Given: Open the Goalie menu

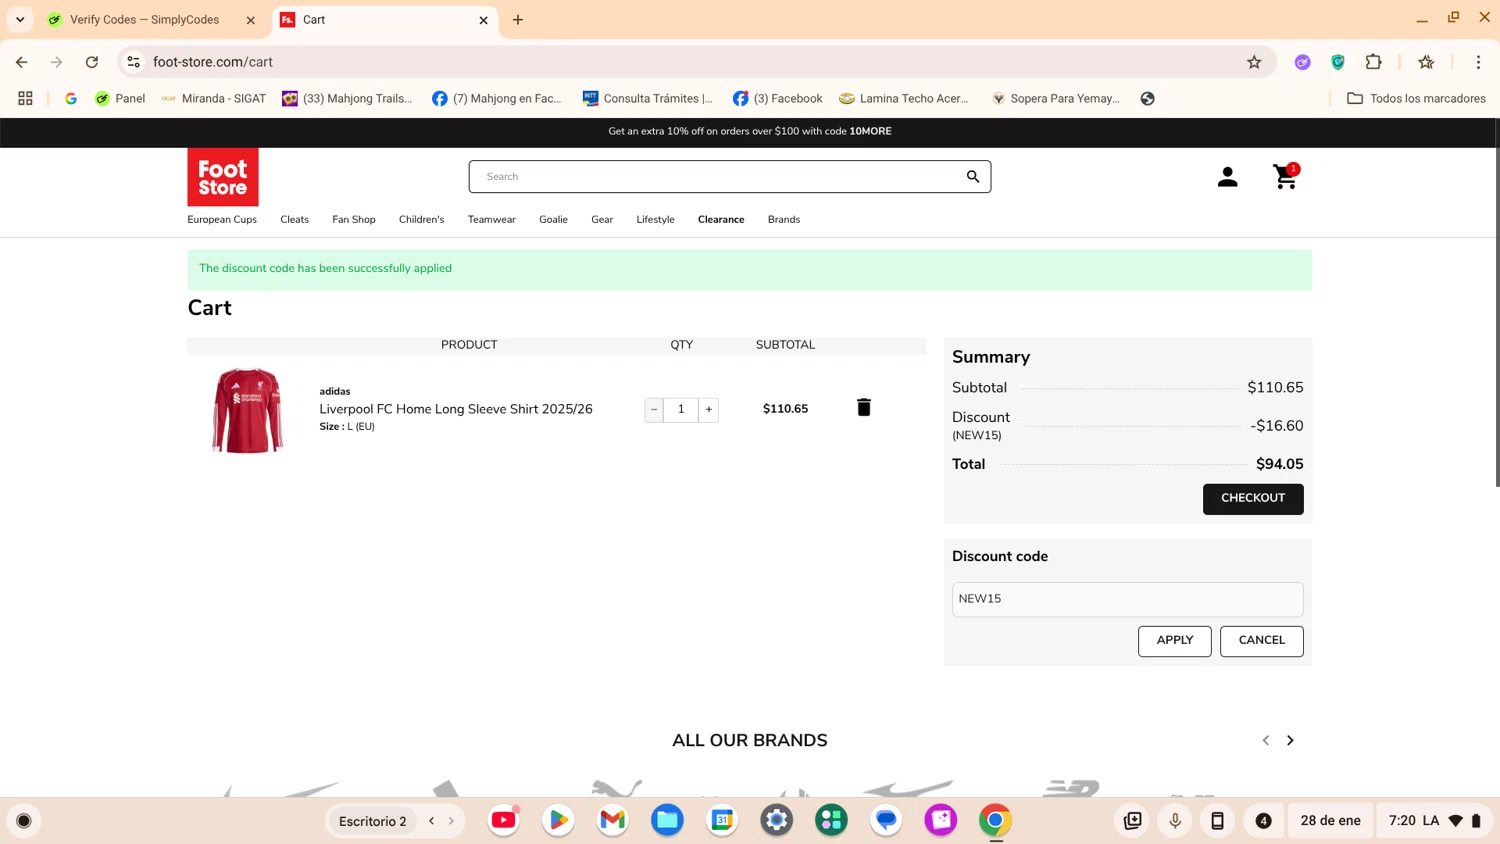Looking at the screenshot, I should click(x=553, y=219).
